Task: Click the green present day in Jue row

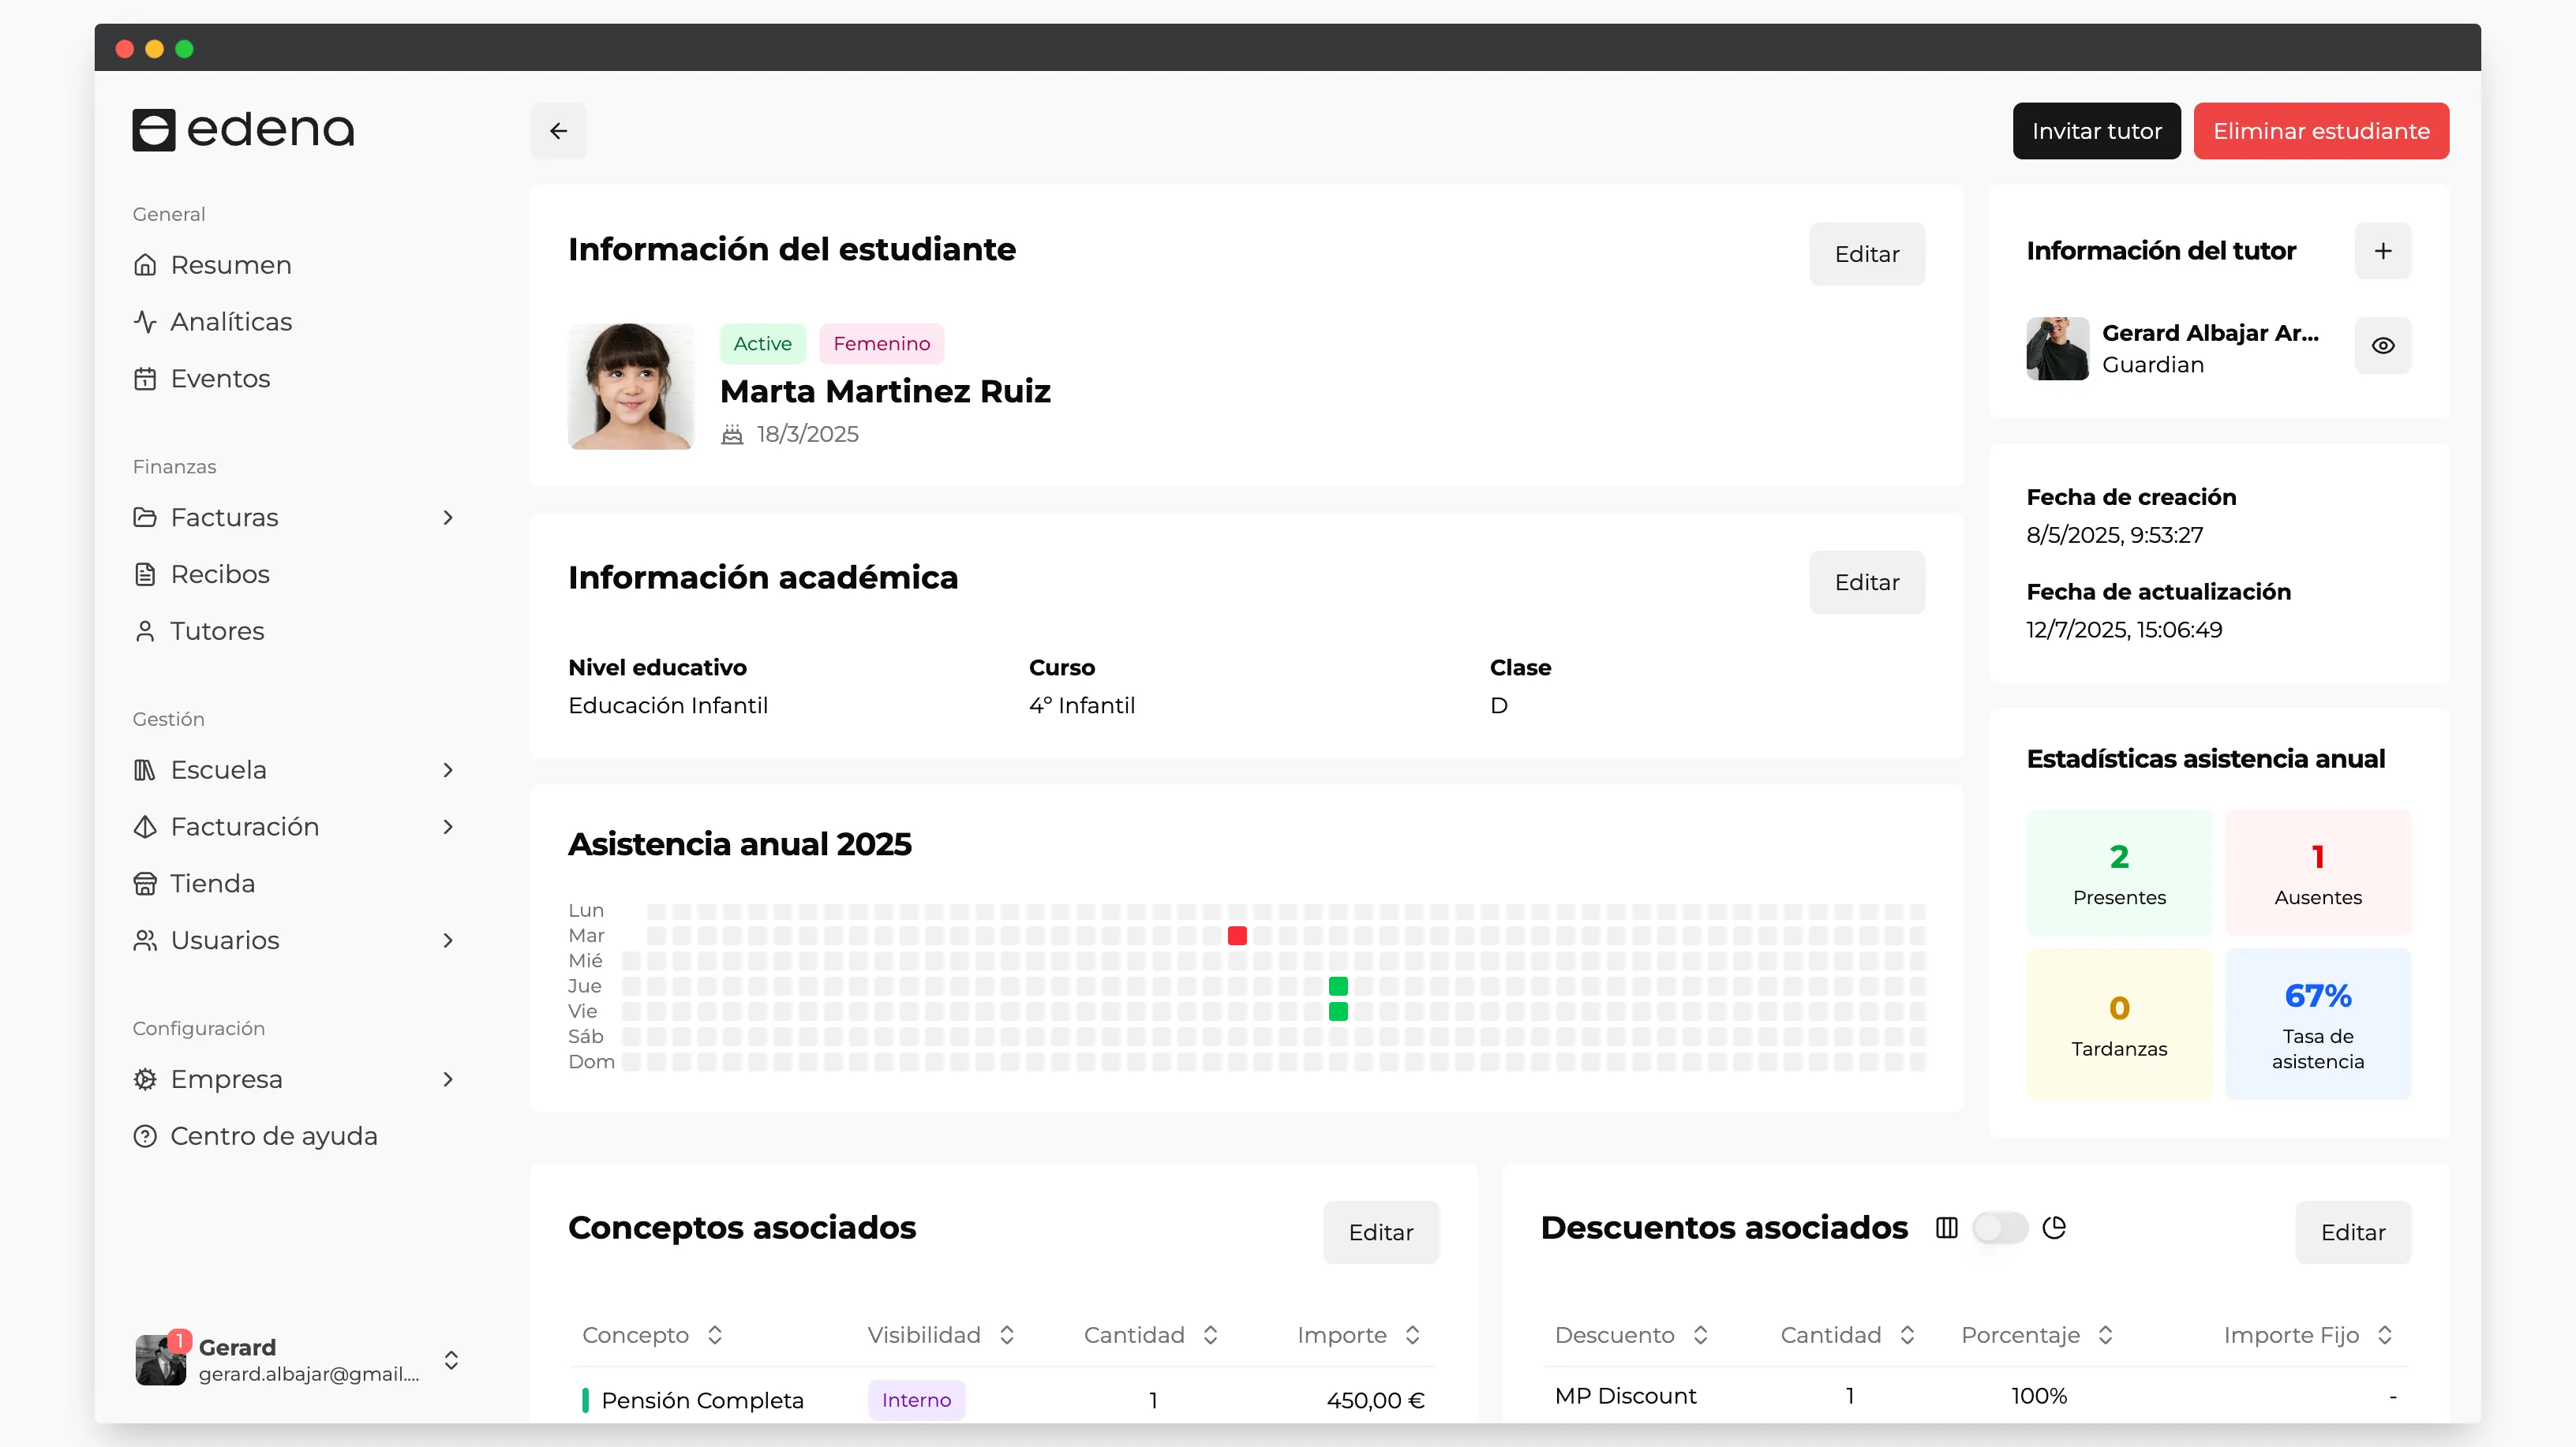Action: pos(1338,986)
